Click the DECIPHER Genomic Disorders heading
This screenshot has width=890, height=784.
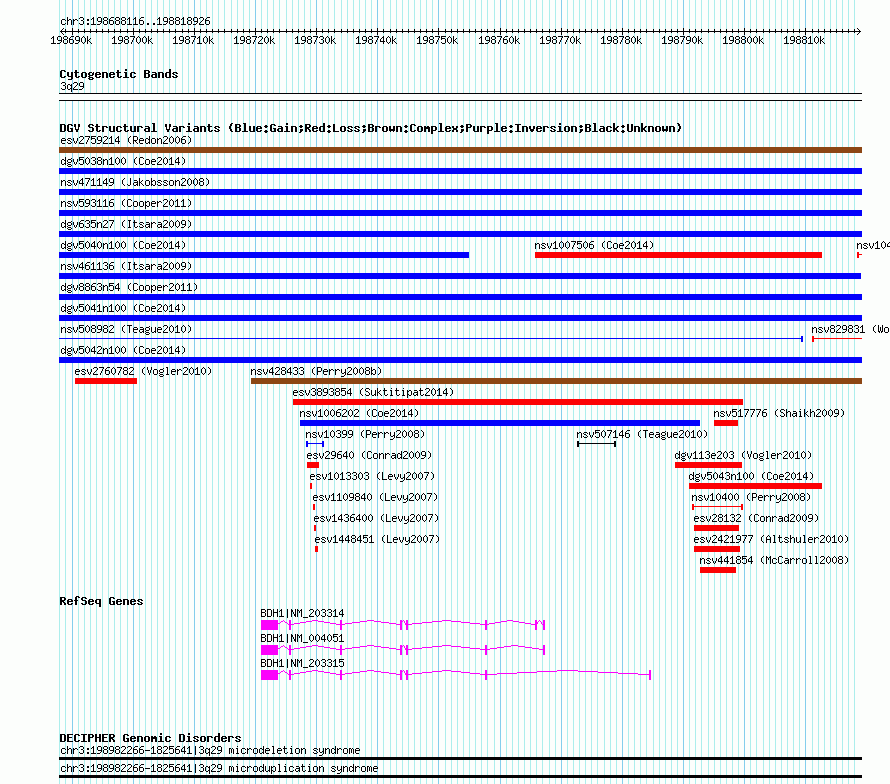150,738
